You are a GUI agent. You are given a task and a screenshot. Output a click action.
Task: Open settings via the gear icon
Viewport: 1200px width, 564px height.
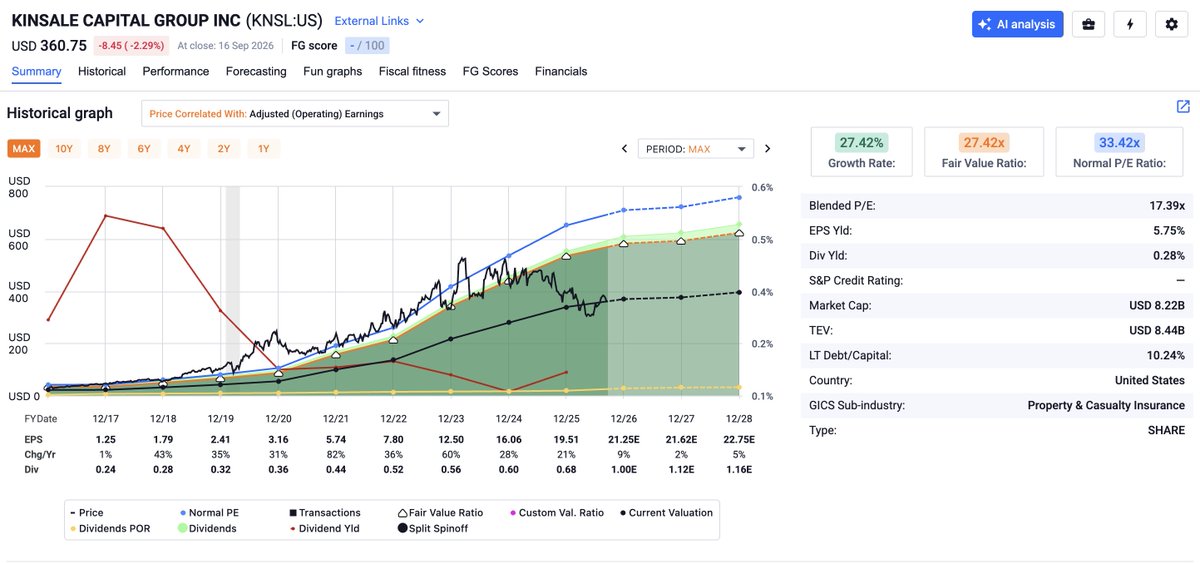[1172, 24]
